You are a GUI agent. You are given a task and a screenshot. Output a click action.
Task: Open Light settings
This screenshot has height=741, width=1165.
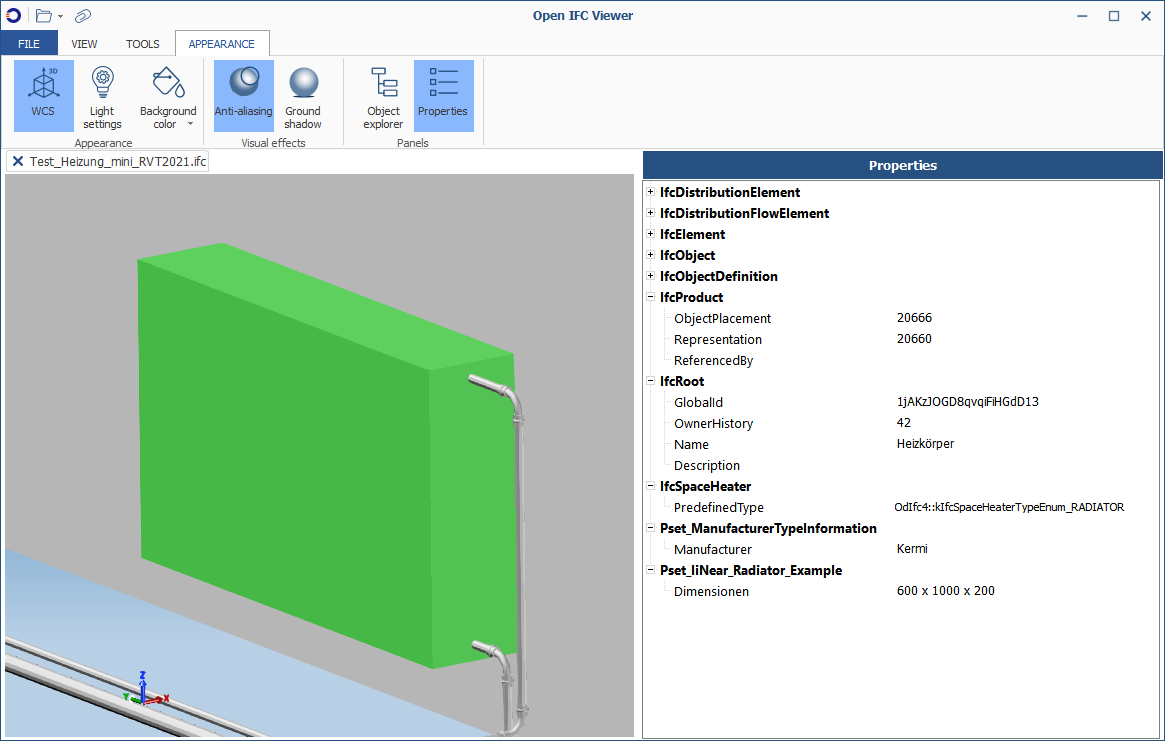tap(102, 95)
